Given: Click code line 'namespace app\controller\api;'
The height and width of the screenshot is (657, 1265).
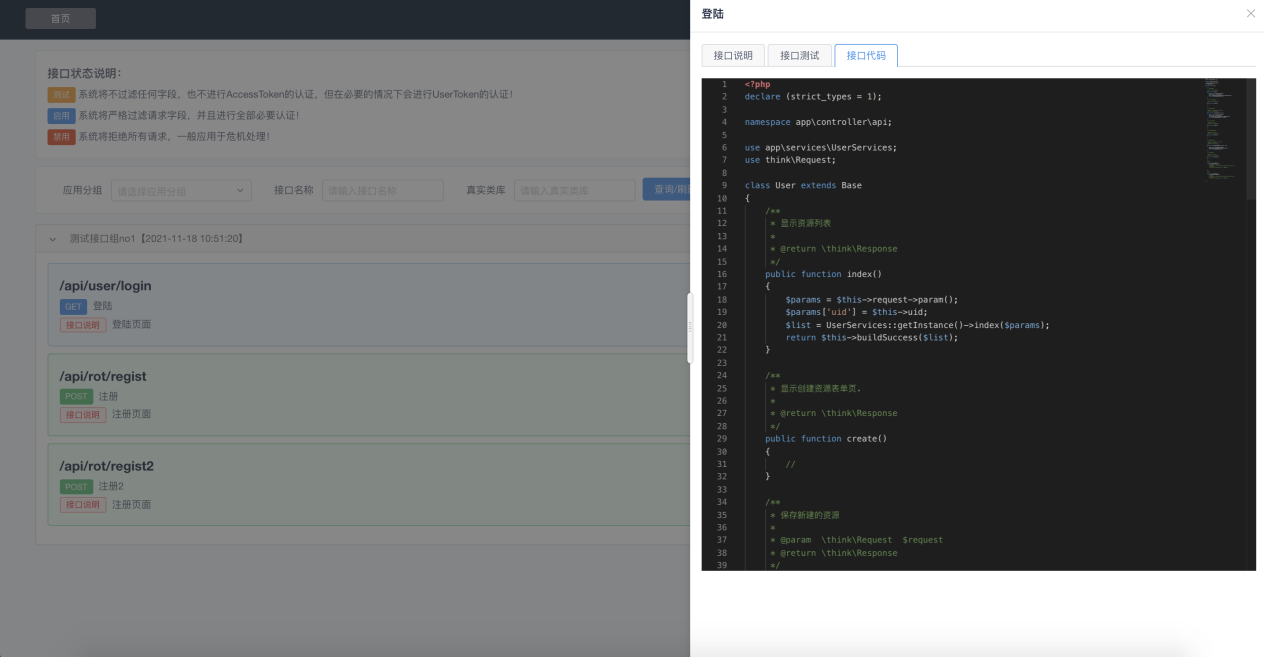Looking at the screenshot, I should (818, 122).
